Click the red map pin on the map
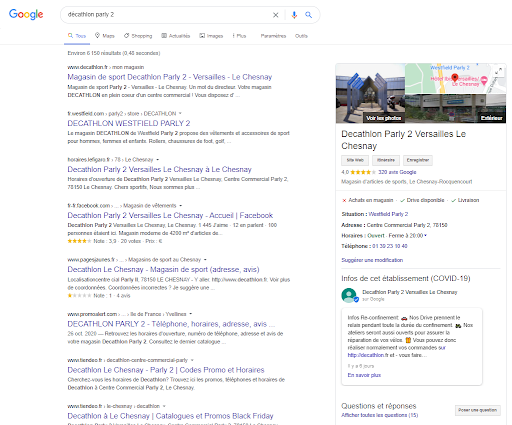Viewport: 512px width, 425px height. point(455,78)
